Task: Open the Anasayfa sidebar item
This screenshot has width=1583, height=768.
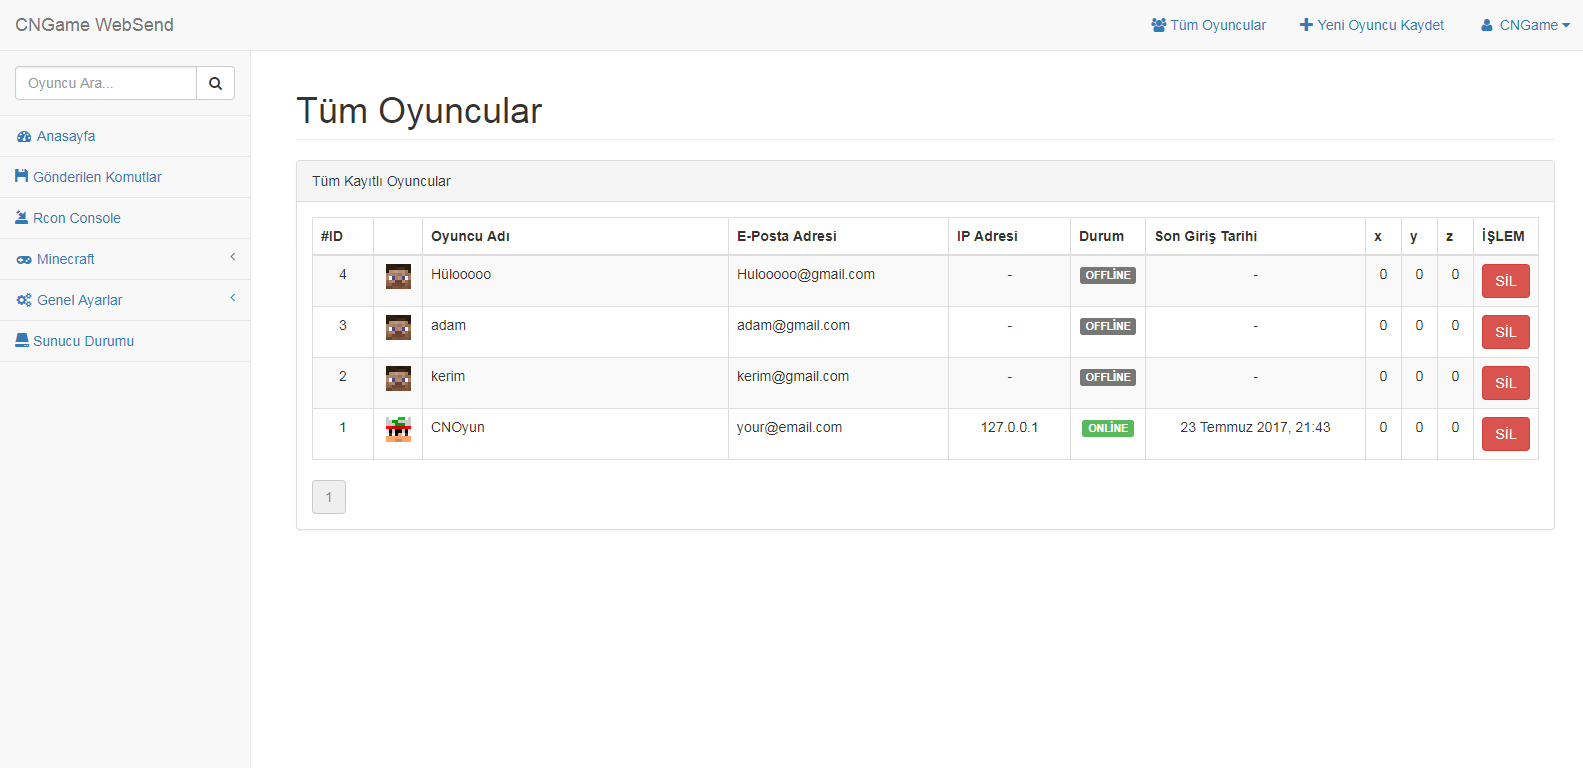Action: click(x=125, y=136)
